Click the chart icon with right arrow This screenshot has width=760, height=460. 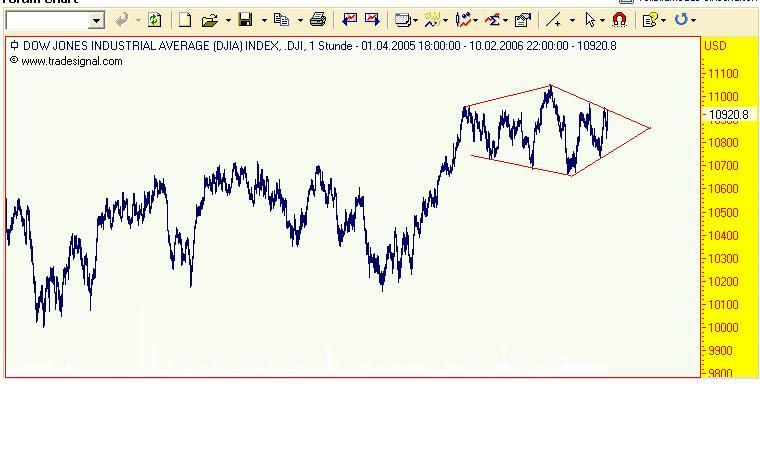click(372, 20)
